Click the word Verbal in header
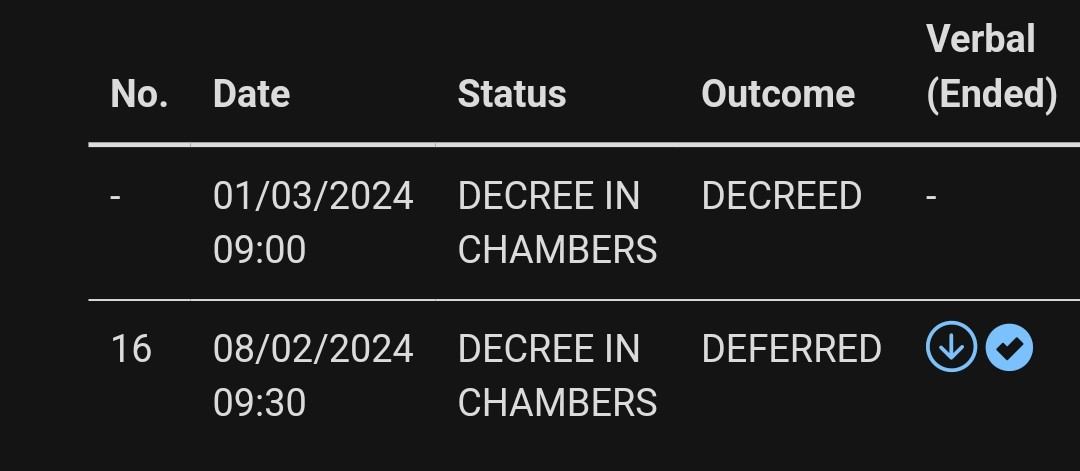Screen dimensions: 1080x471 point(980,40)
